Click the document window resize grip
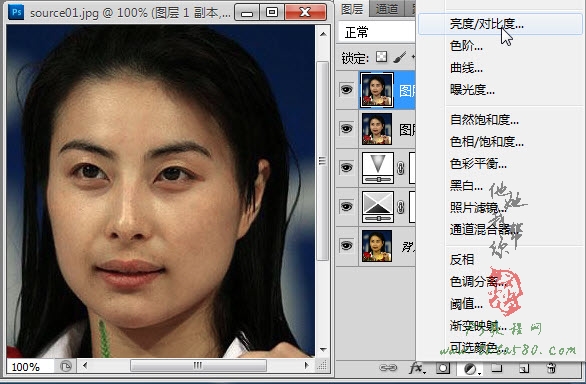 click(x=322, y=365)
